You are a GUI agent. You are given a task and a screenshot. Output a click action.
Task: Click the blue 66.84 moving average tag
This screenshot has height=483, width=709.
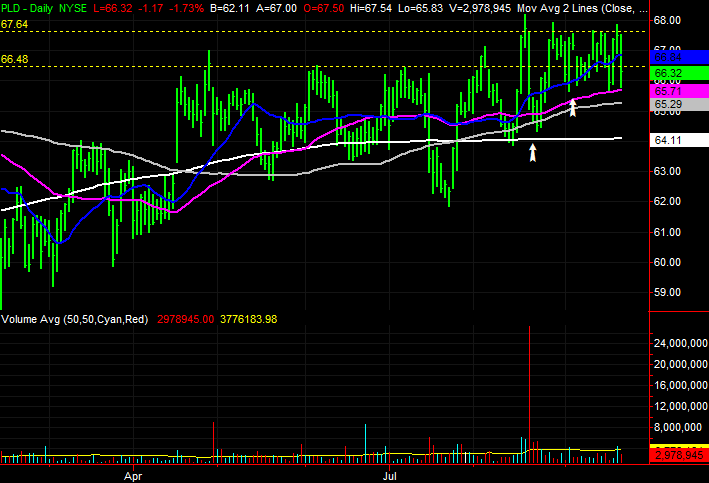click(x=679, y=57)
